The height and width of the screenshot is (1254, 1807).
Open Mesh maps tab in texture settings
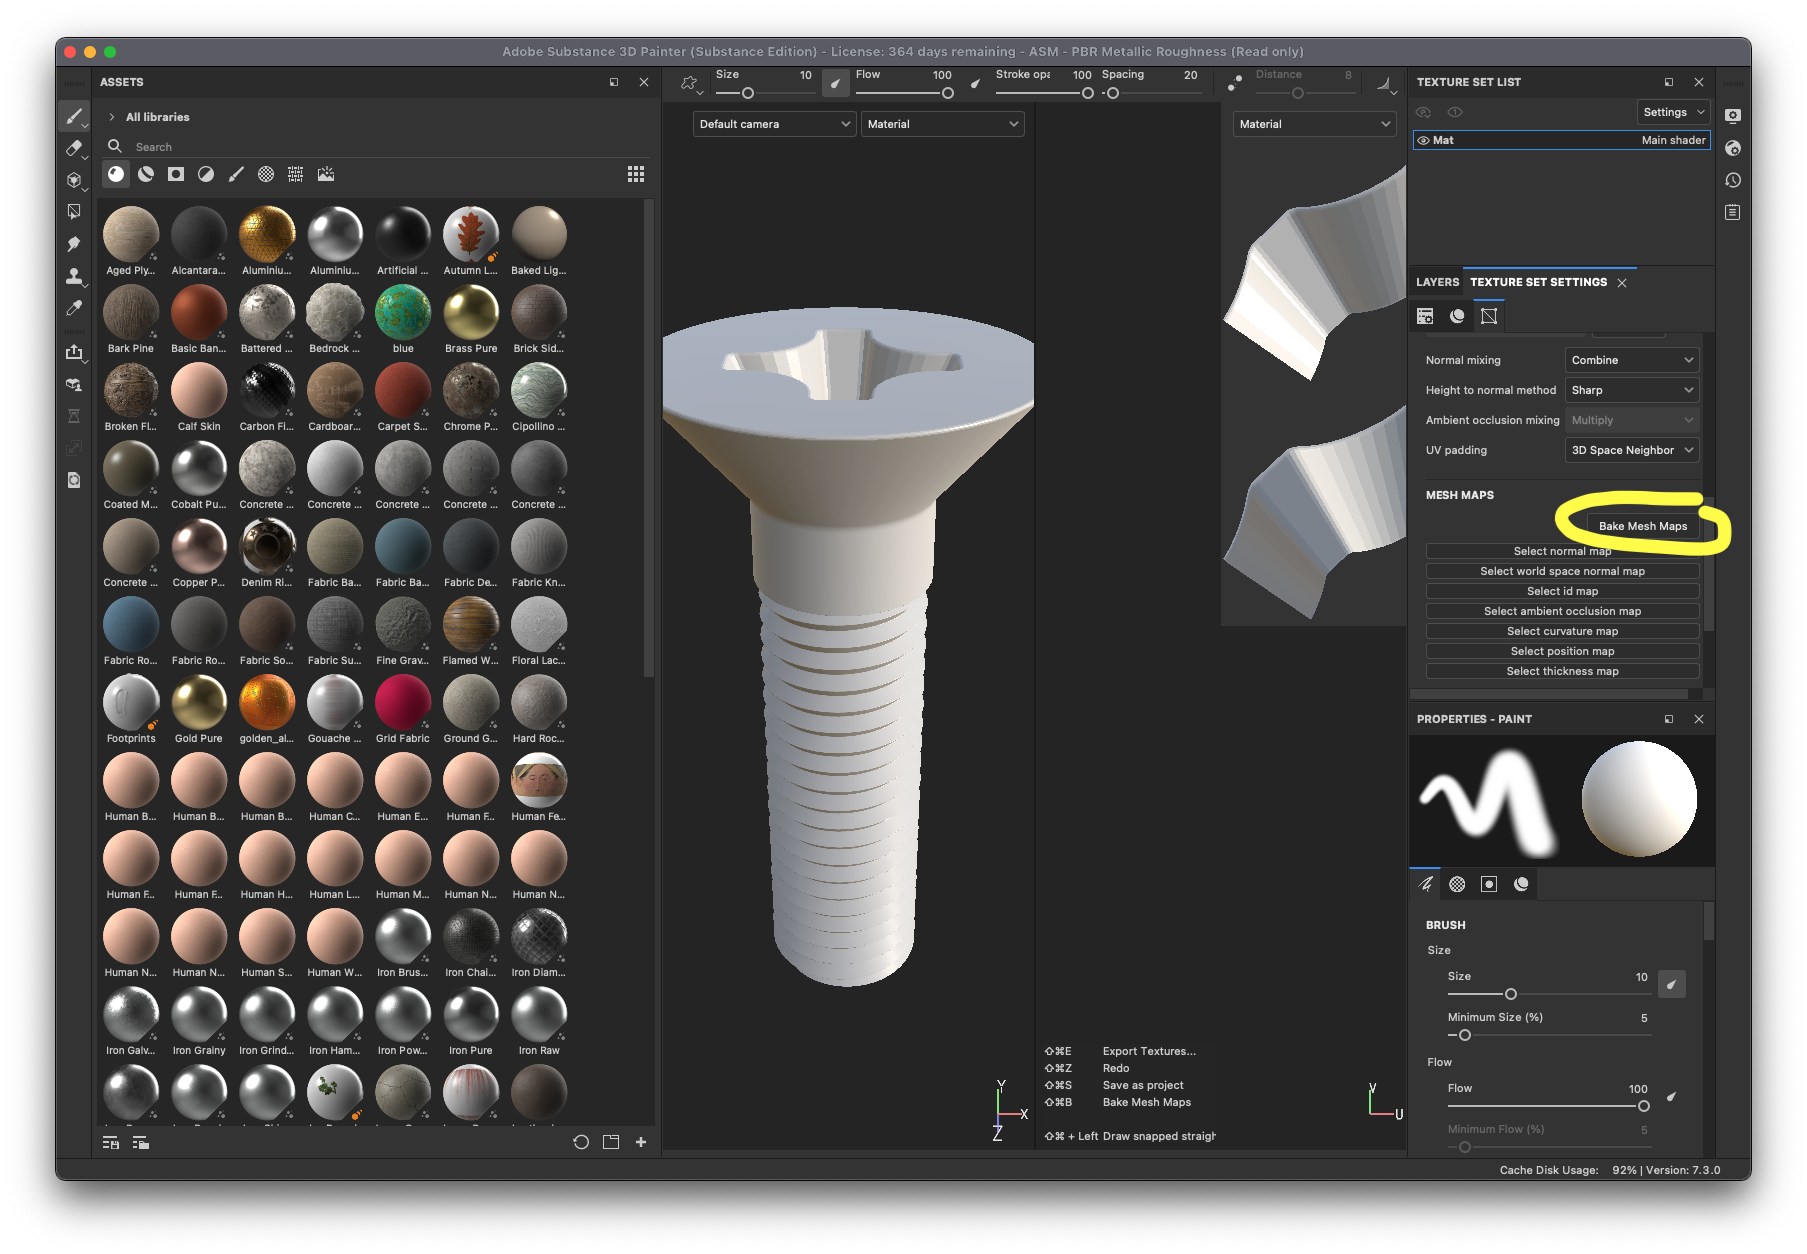1489,316
